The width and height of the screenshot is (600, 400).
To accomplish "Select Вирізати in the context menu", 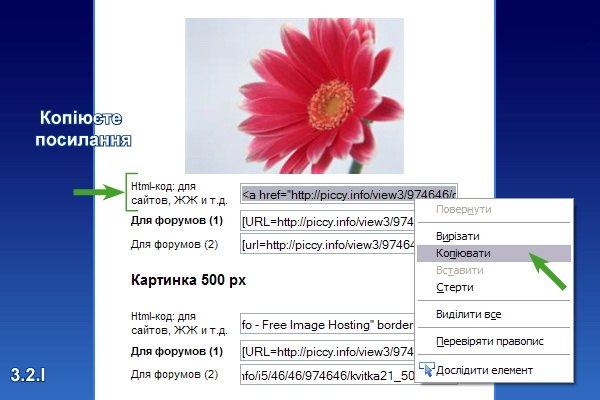I will [458, 236].
